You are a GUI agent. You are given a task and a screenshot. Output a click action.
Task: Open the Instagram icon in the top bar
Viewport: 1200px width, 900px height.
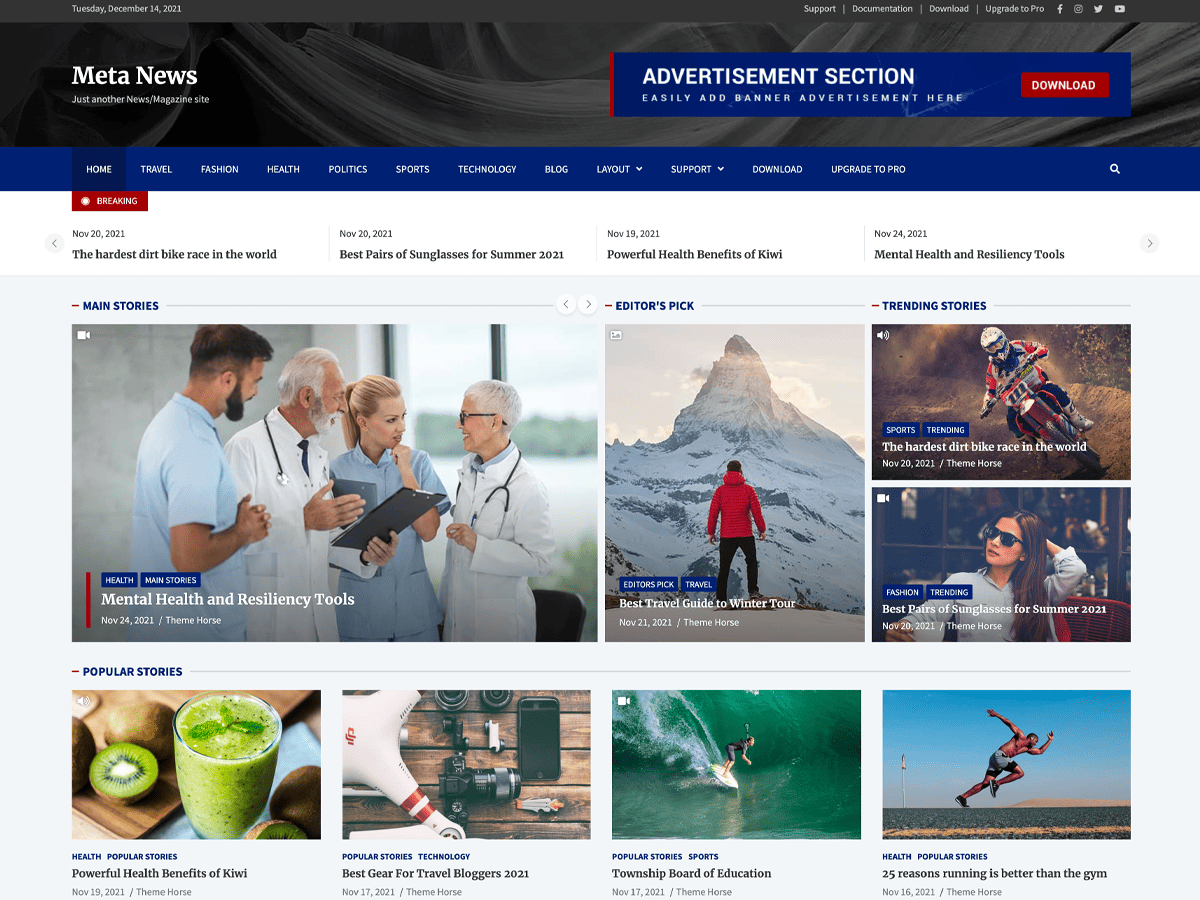pos(1078,8)
